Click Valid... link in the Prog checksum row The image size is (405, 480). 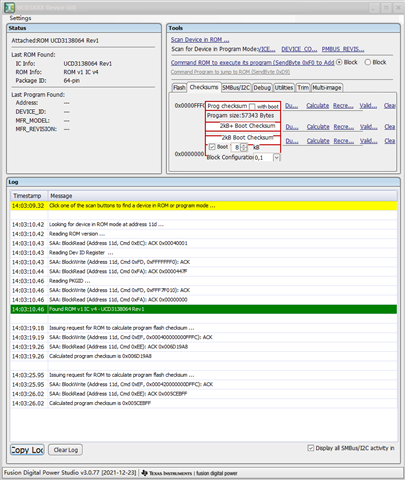tap(368, 106)
